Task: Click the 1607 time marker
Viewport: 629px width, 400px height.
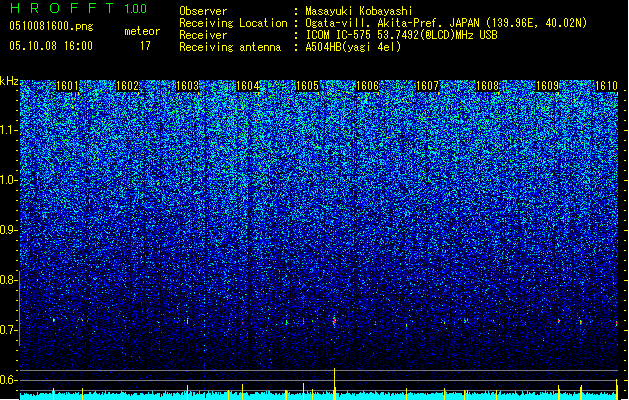Action: pos(427,86)
